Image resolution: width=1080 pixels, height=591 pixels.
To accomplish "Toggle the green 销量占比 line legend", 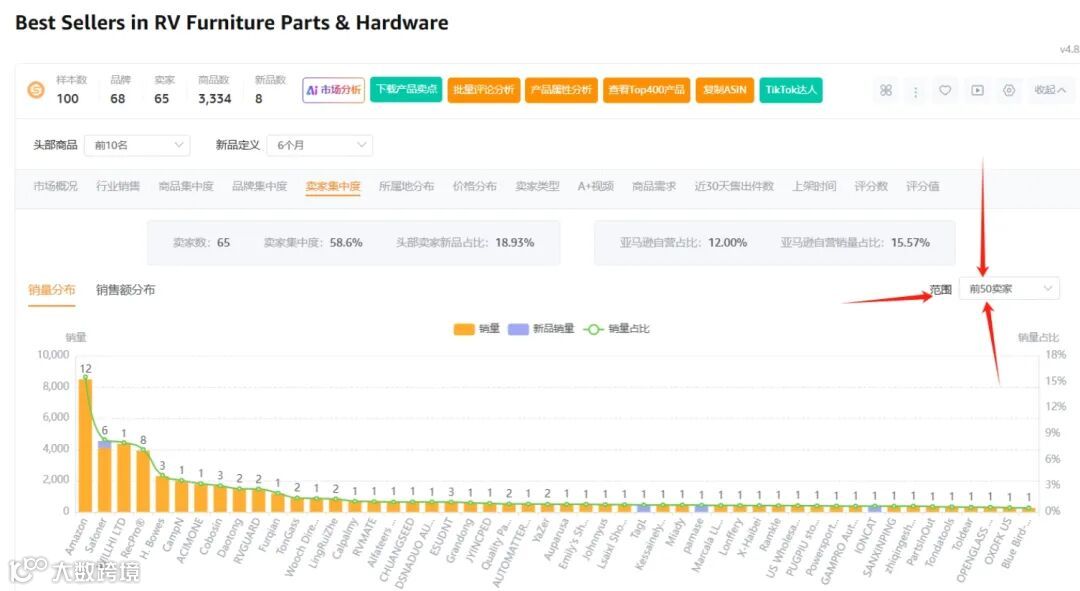I will click(616, 329).
